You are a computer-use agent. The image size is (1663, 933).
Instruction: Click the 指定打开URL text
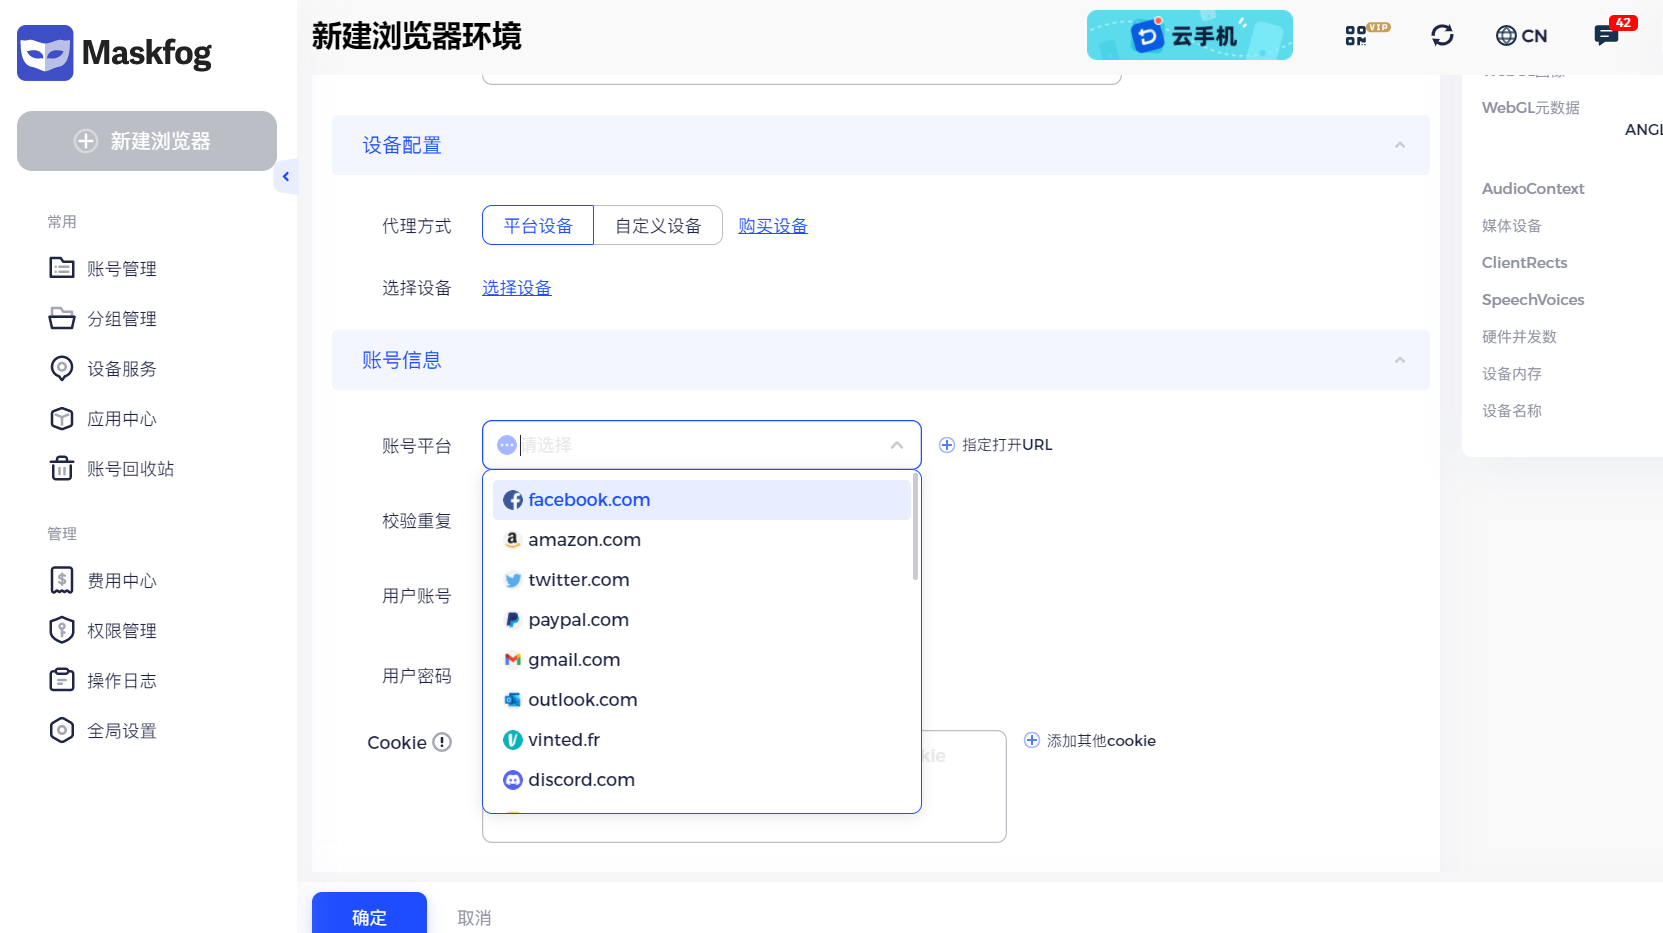point(1007,445)
